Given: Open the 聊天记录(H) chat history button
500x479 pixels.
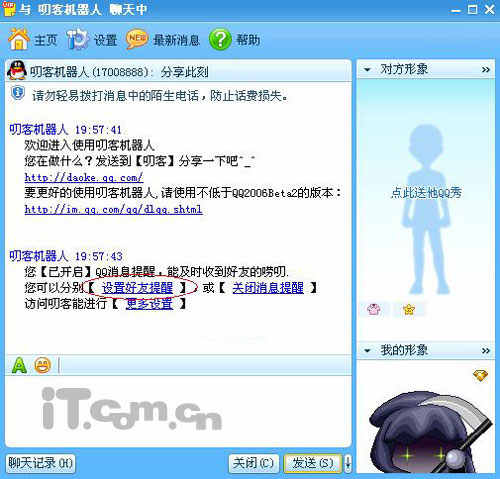Looking at the screenshot, I should pos(40,463).
